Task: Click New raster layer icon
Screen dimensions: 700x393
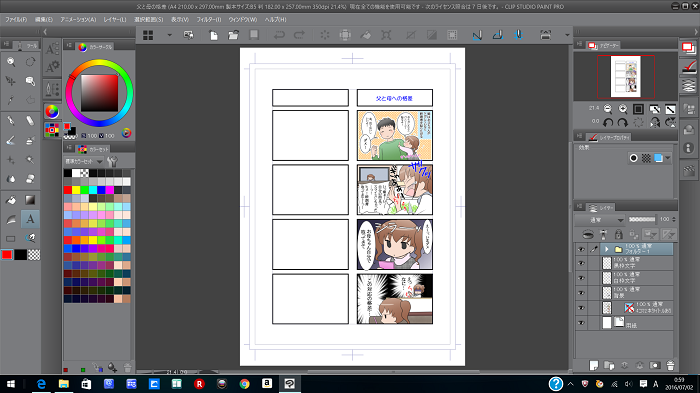Action: (594, 365)
